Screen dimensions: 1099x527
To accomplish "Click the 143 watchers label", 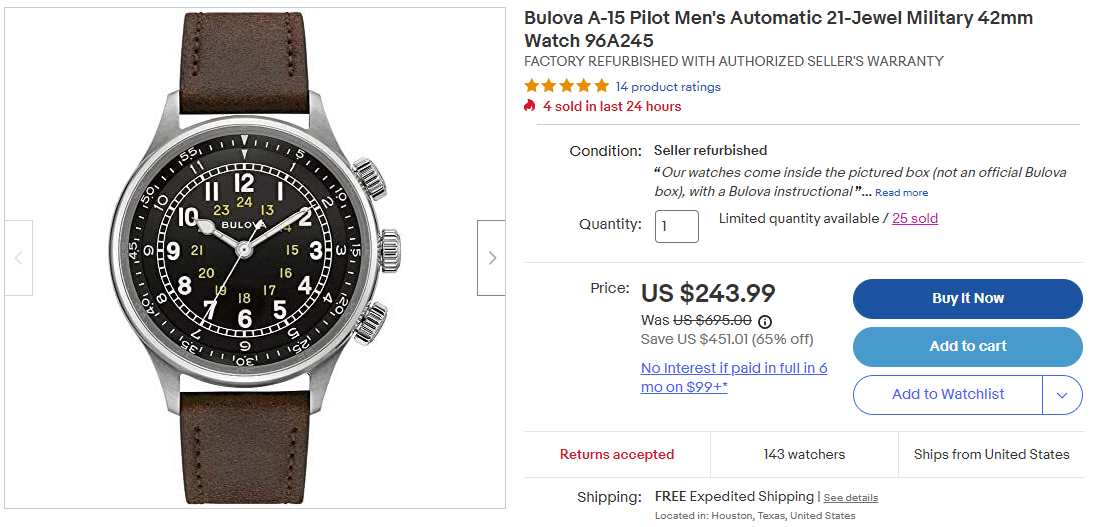I will [x=804, y=455].
